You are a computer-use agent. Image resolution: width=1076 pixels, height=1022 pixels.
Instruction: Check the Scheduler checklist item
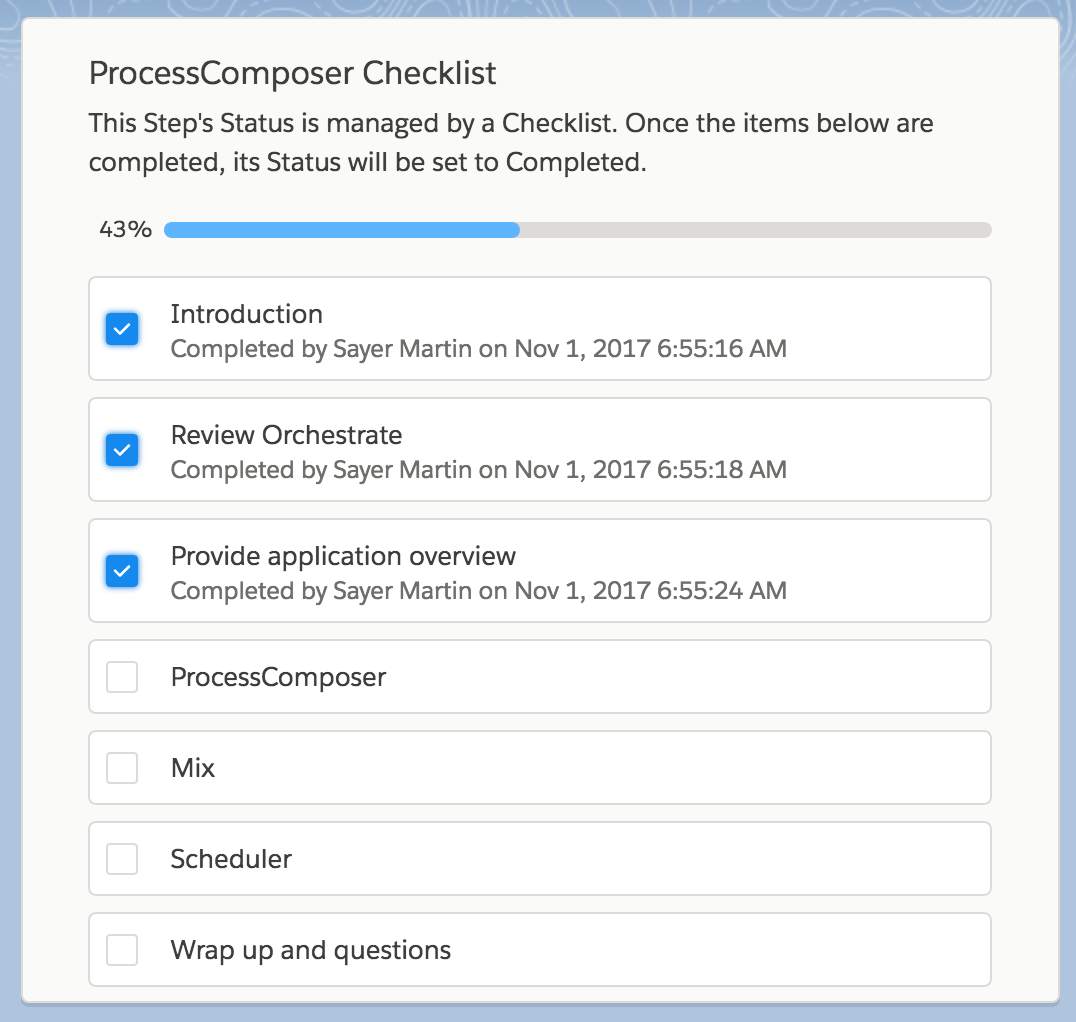[x=121, y=858]
